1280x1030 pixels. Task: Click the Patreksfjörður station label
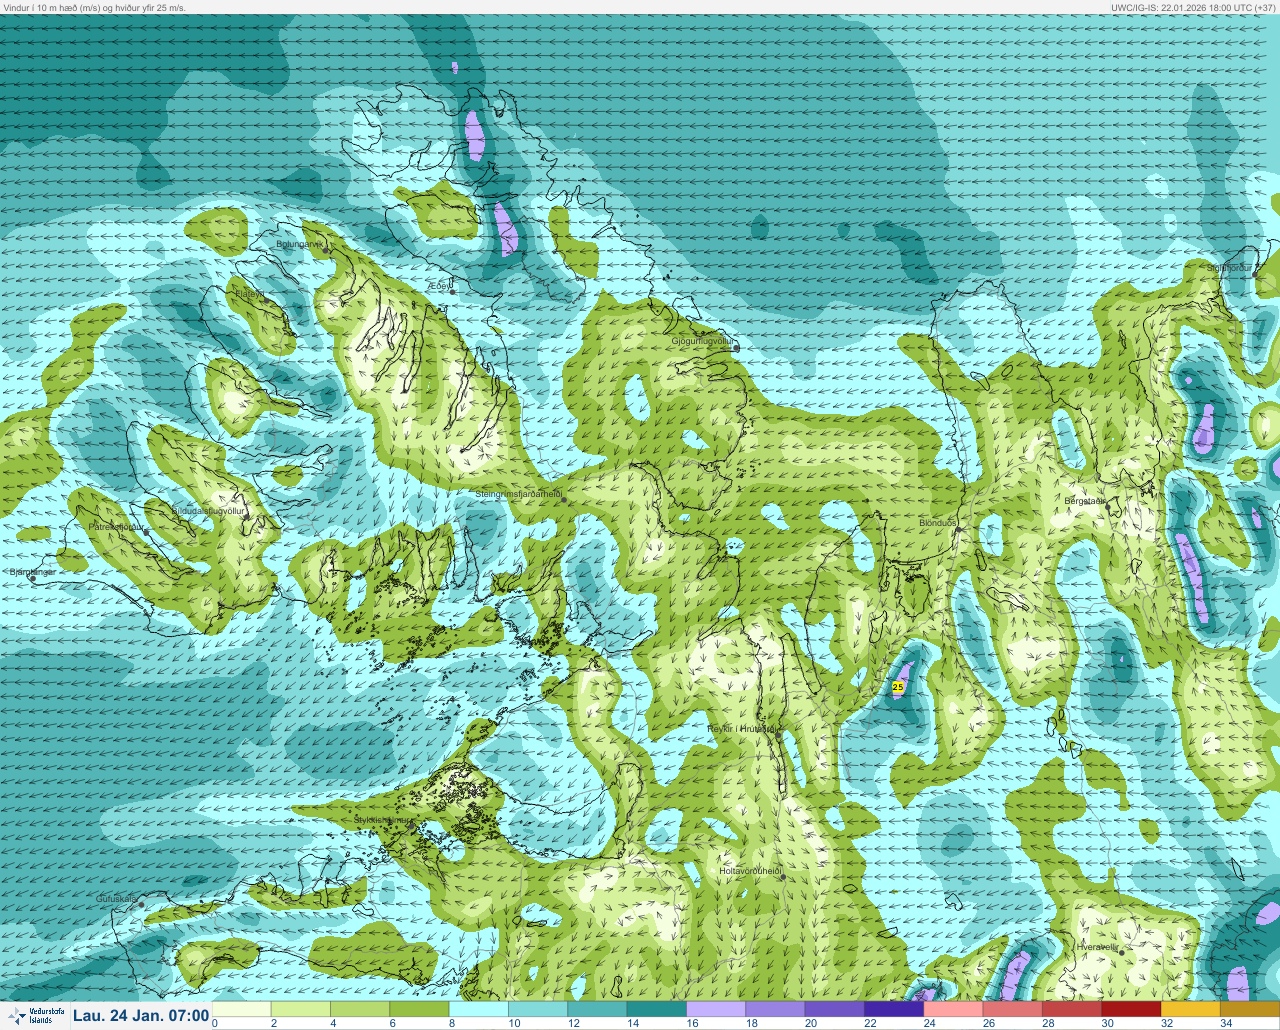(117, 526)
